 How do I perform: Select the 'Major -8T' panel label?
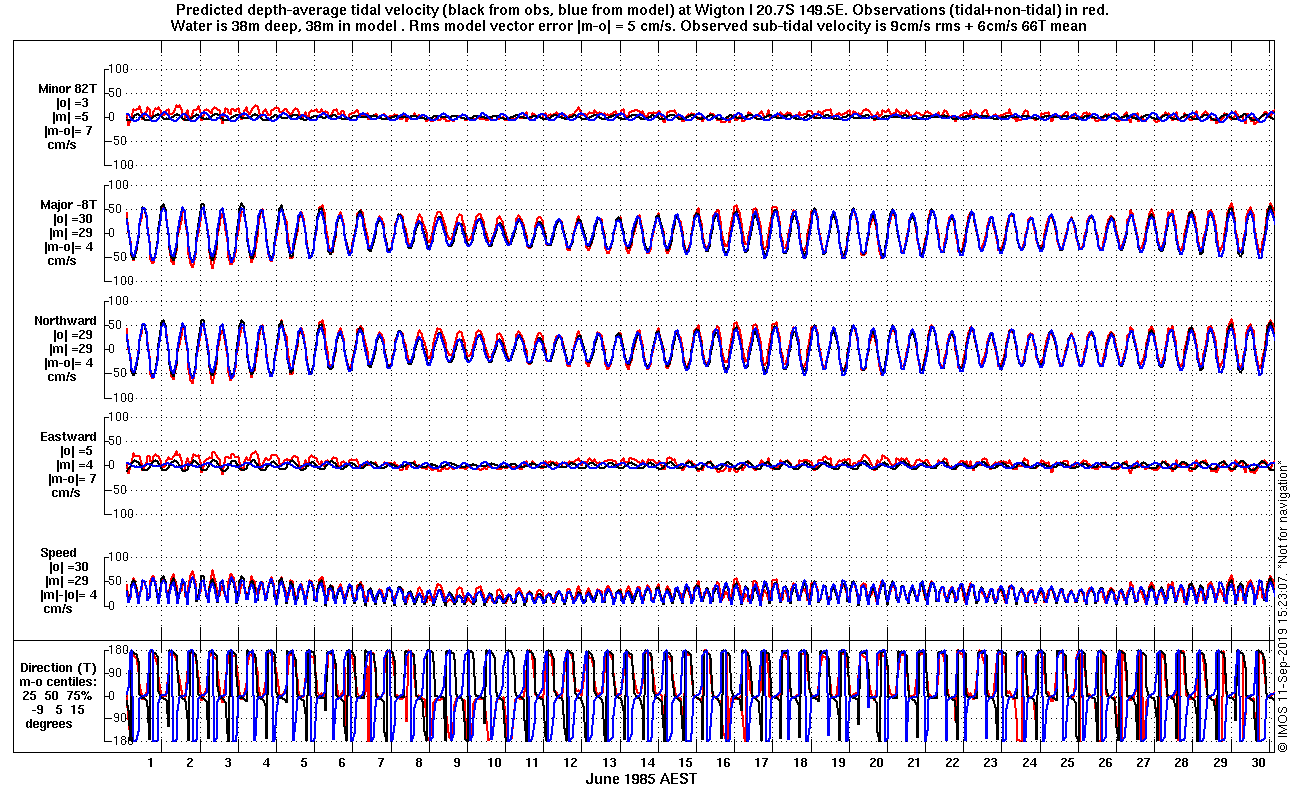[68, 205]
